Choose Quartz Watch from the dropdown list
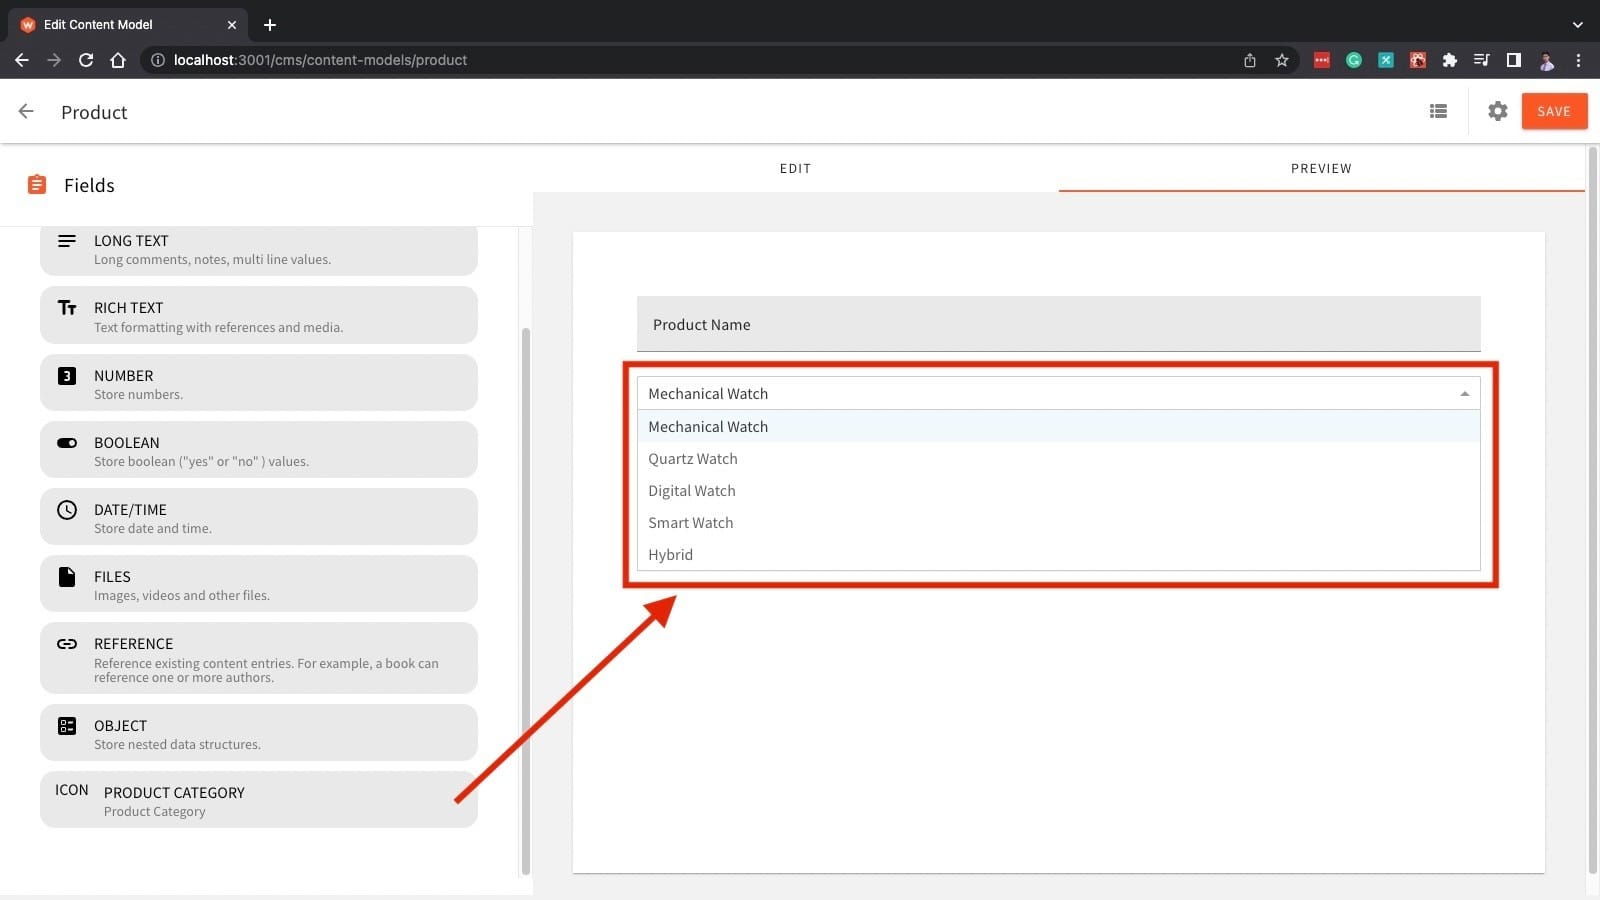The image size is (1600, 900). click(693, 459)
